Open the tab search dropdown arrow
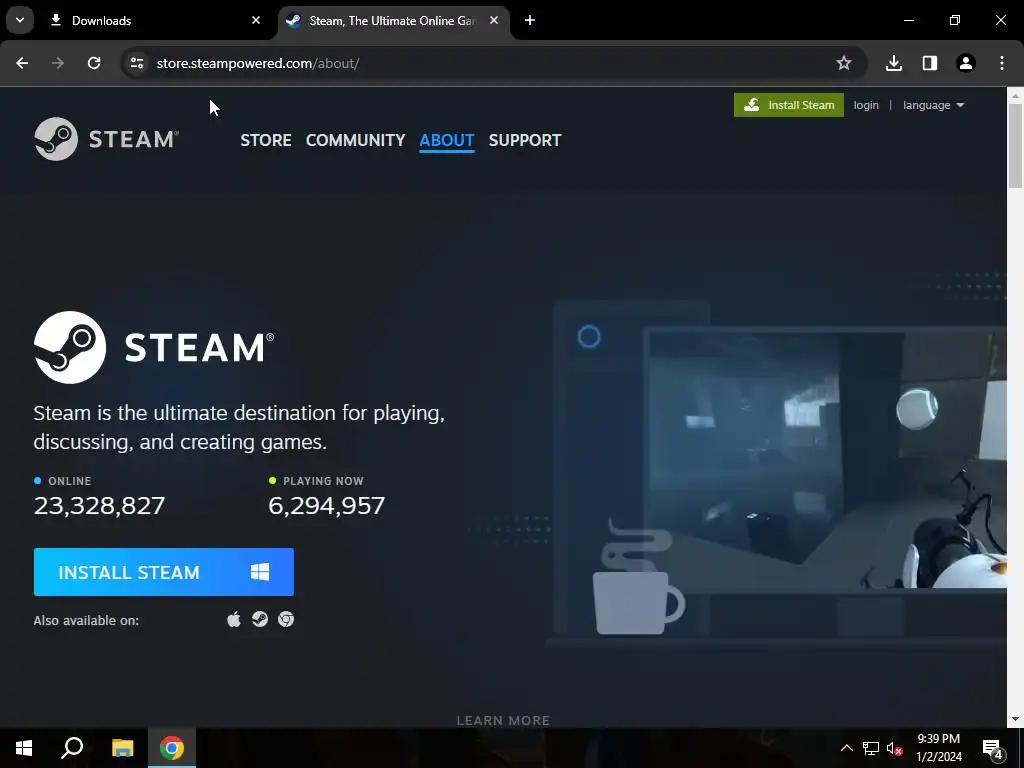Image resolution: width=1024 pixels, height=768 pixels. 20,20
